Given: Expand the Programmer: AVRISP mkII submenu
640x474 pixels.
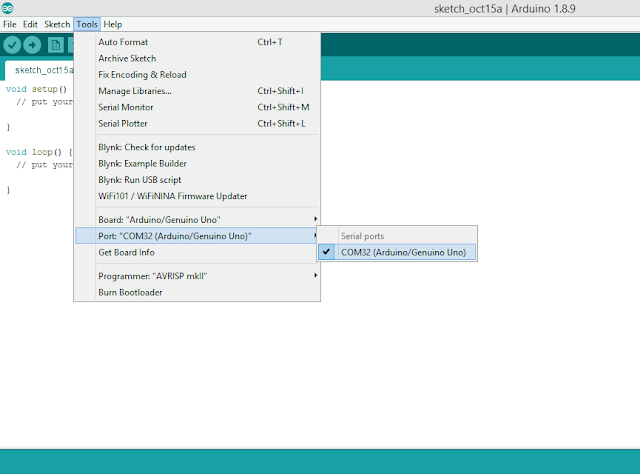Looking at the screenshot, I should (197, 276).
